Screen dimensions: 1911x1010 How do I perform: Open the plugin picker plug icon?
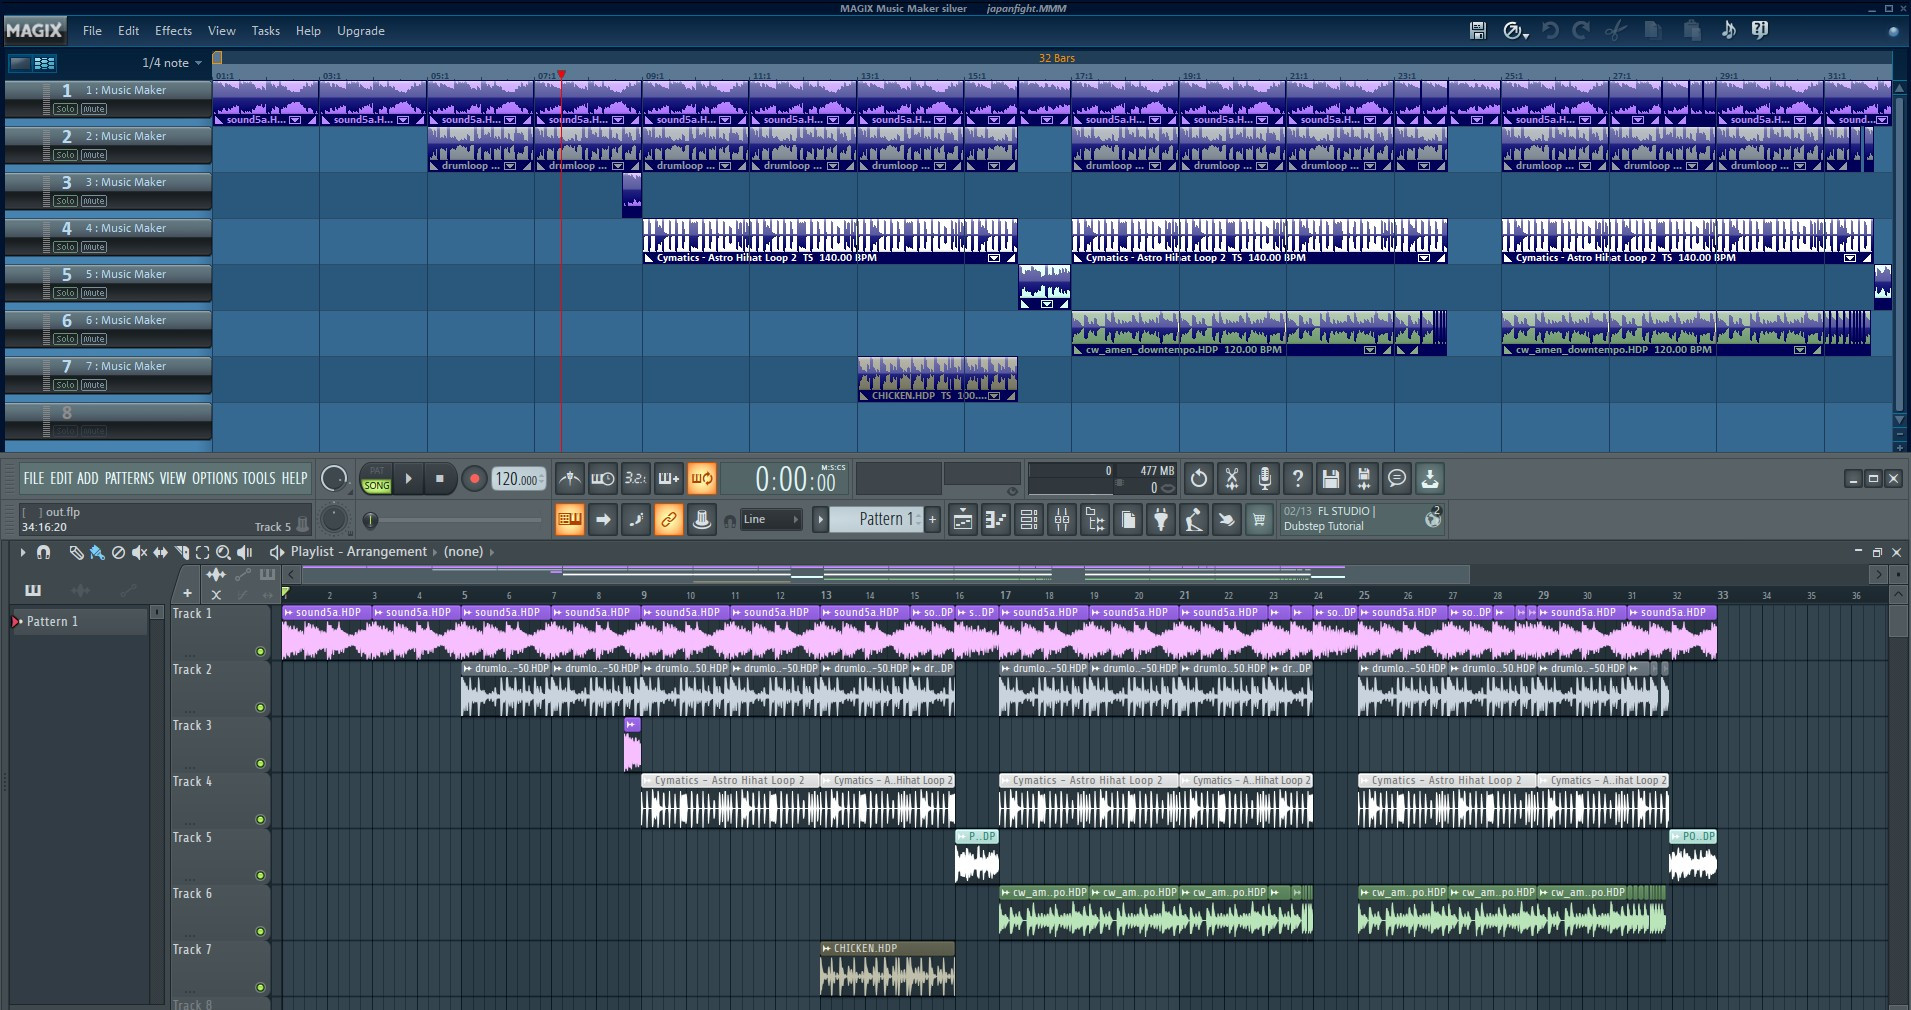point(1161,519)
